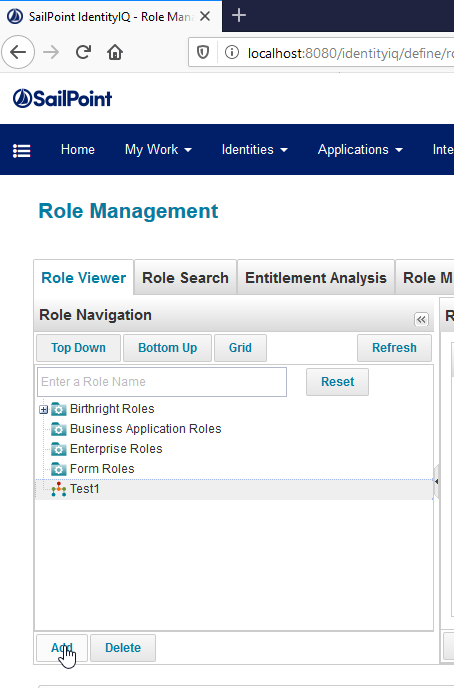Select the Test1 role row
The image size is (454, 688).
[x=234, y=489]
